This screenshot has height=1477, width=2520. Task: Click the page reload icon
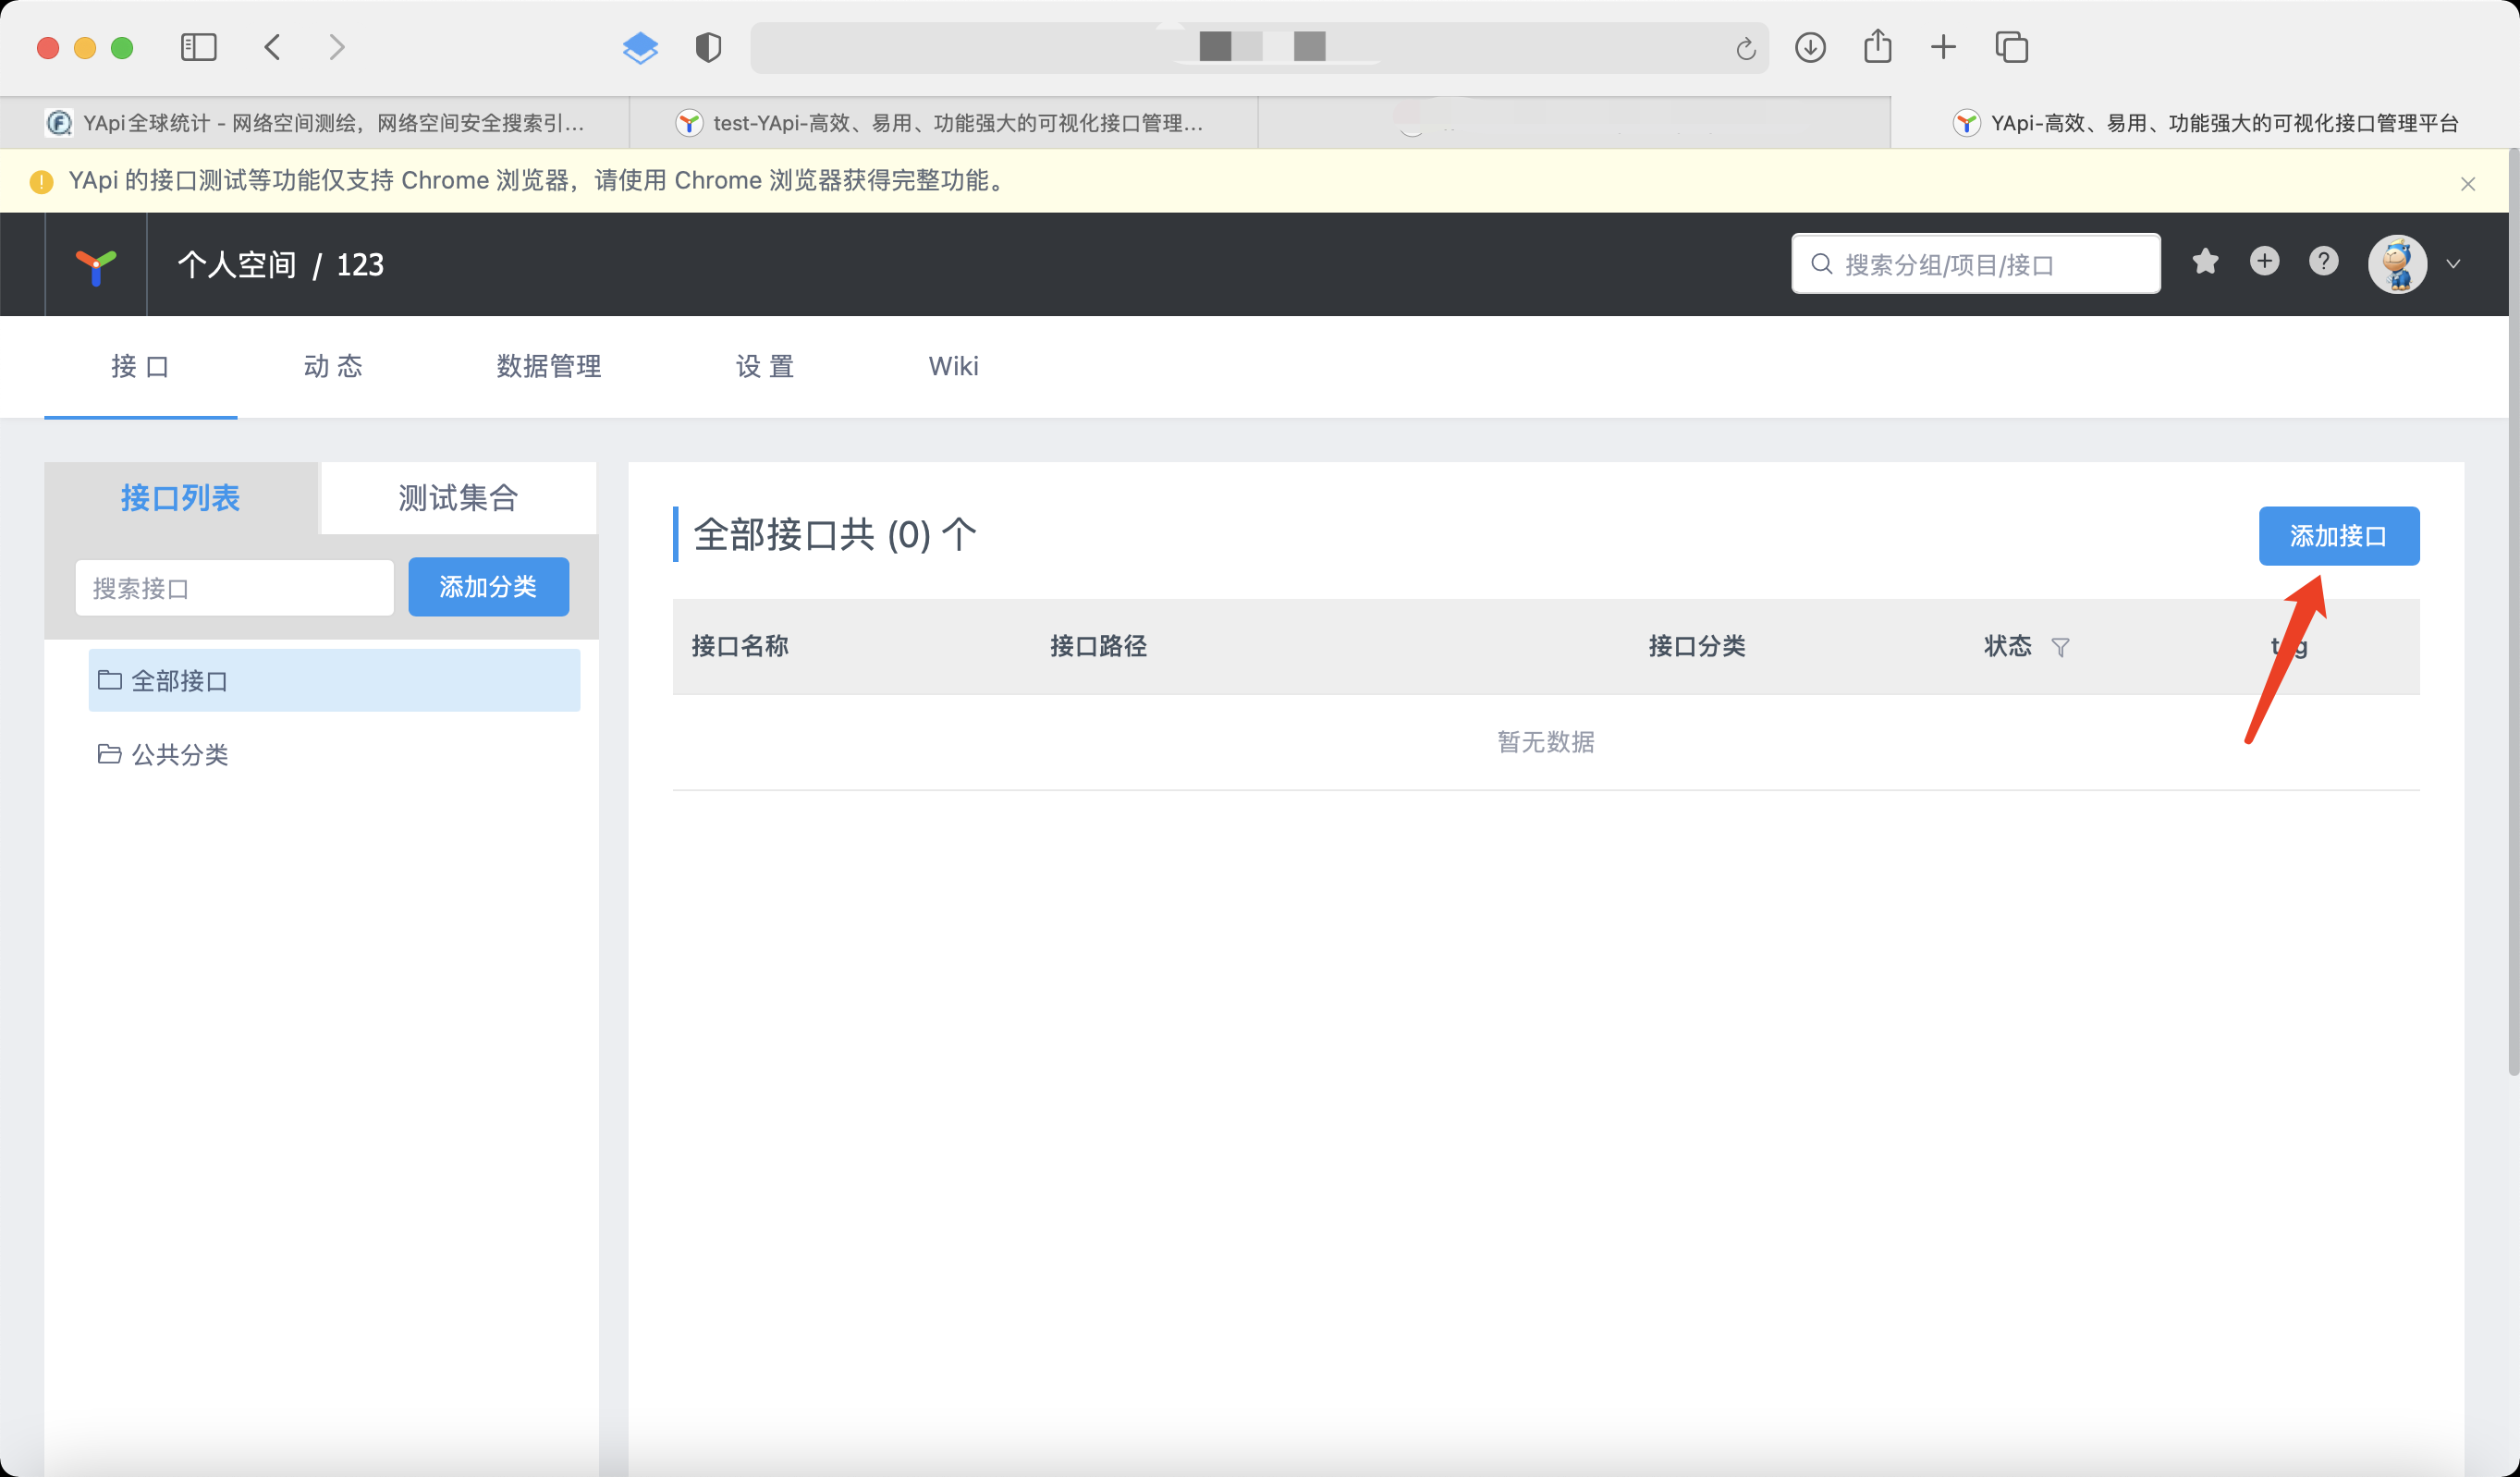(1745, 48)
